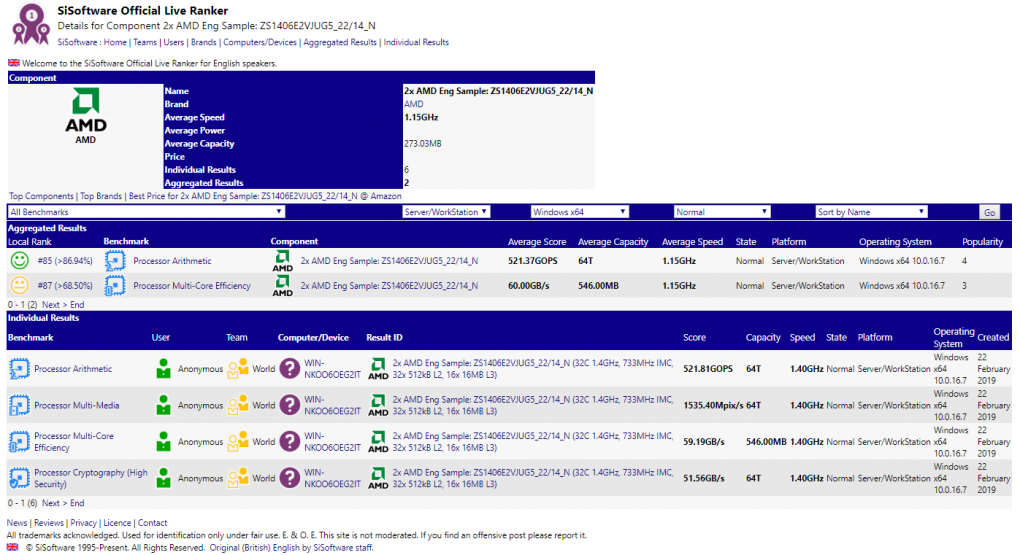Click the 1535.40Mpix/s score value
1020x555 pixels.
click(x=713, y=405)
